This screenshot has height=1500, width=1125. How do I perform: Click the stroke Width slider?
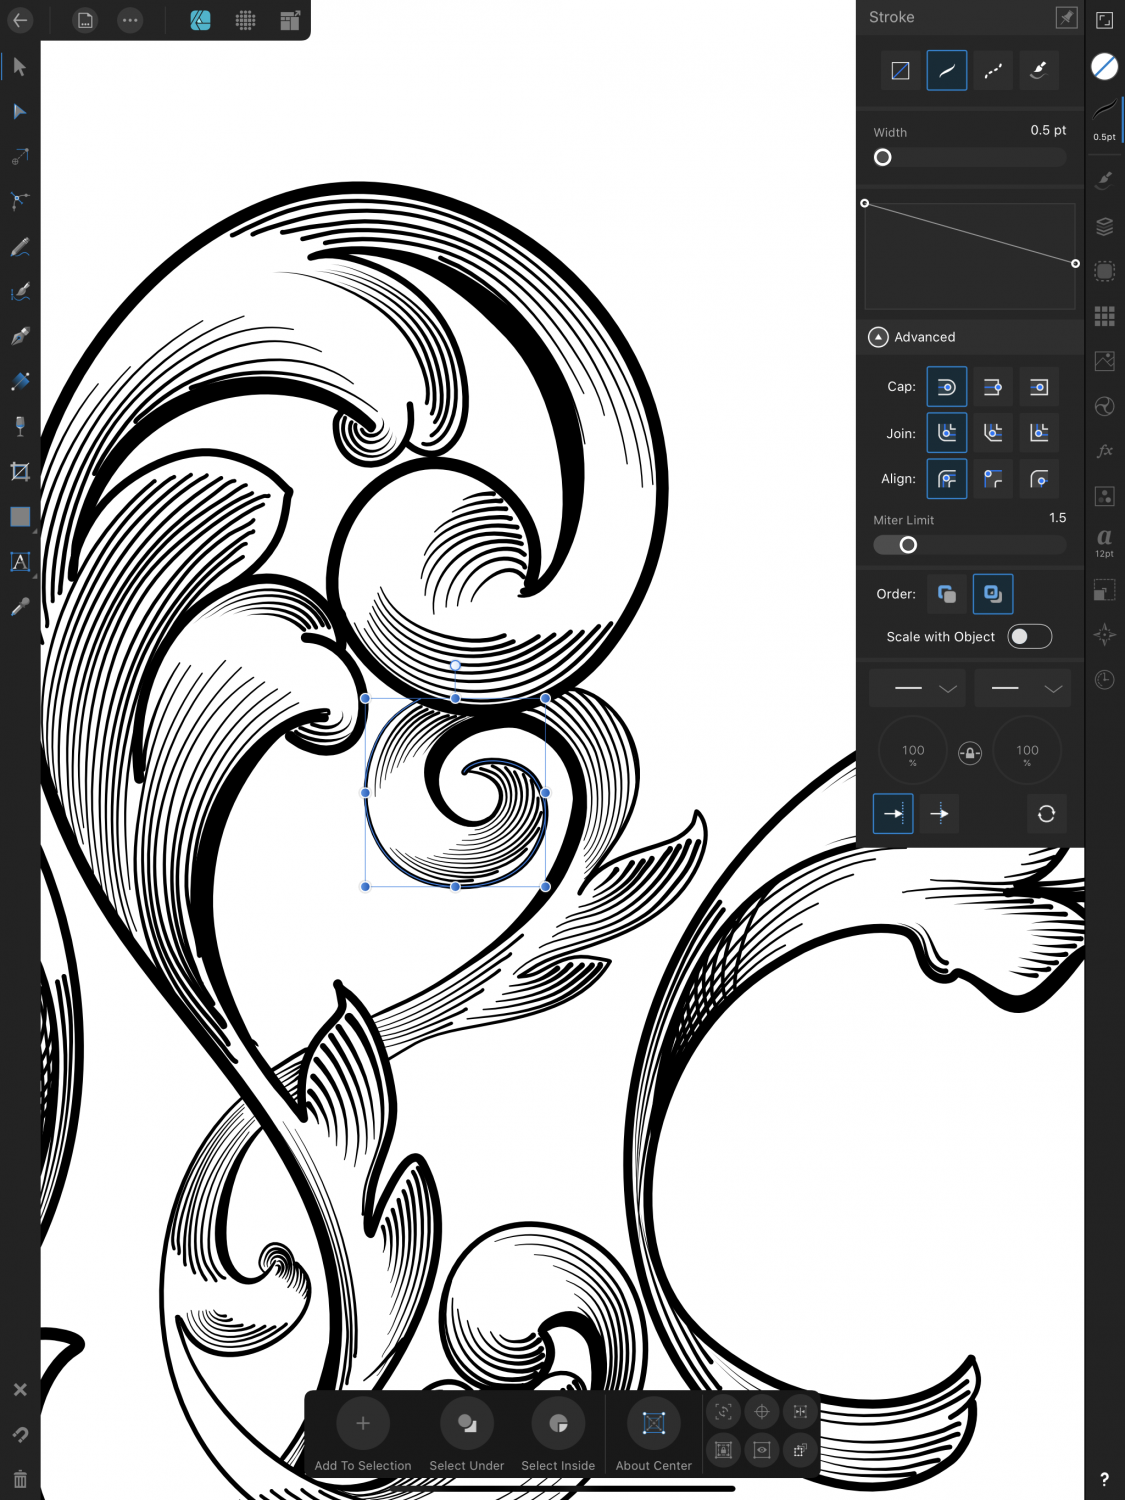pyautogui.click(x=969, y=158)
